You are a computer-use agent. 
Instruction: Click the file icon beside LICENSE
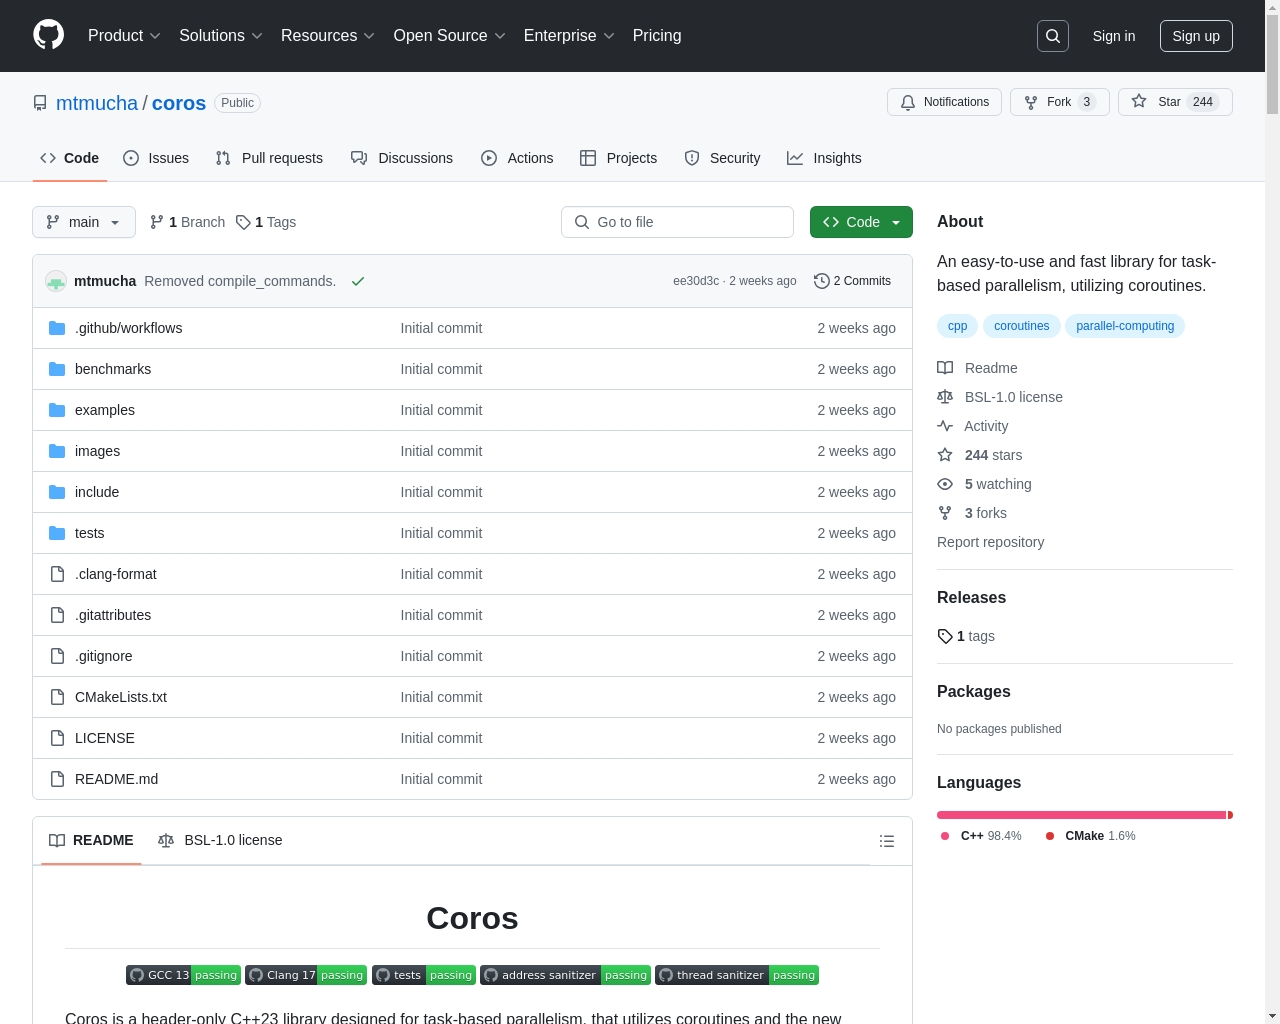click(57, 738)
